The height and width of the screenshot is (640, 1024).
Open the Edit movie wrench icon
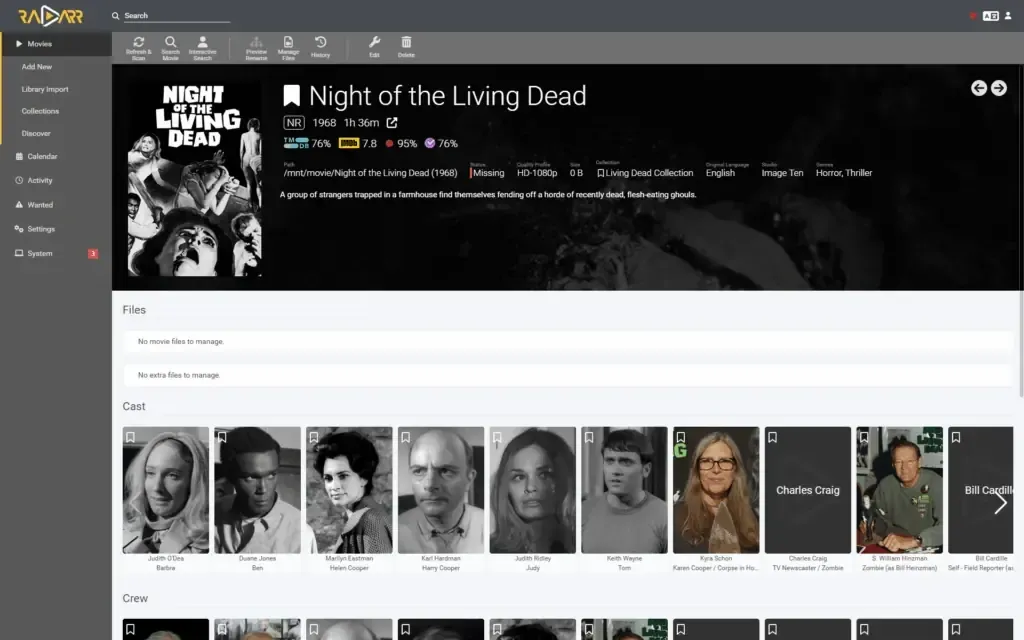(x=374, y=44)
